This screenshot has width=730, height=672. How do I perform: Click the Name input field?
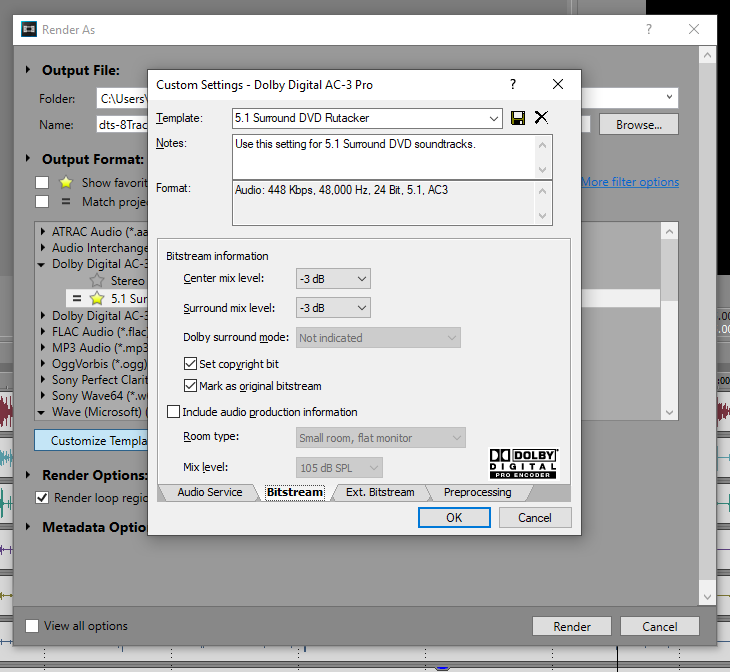click(122, 125)
